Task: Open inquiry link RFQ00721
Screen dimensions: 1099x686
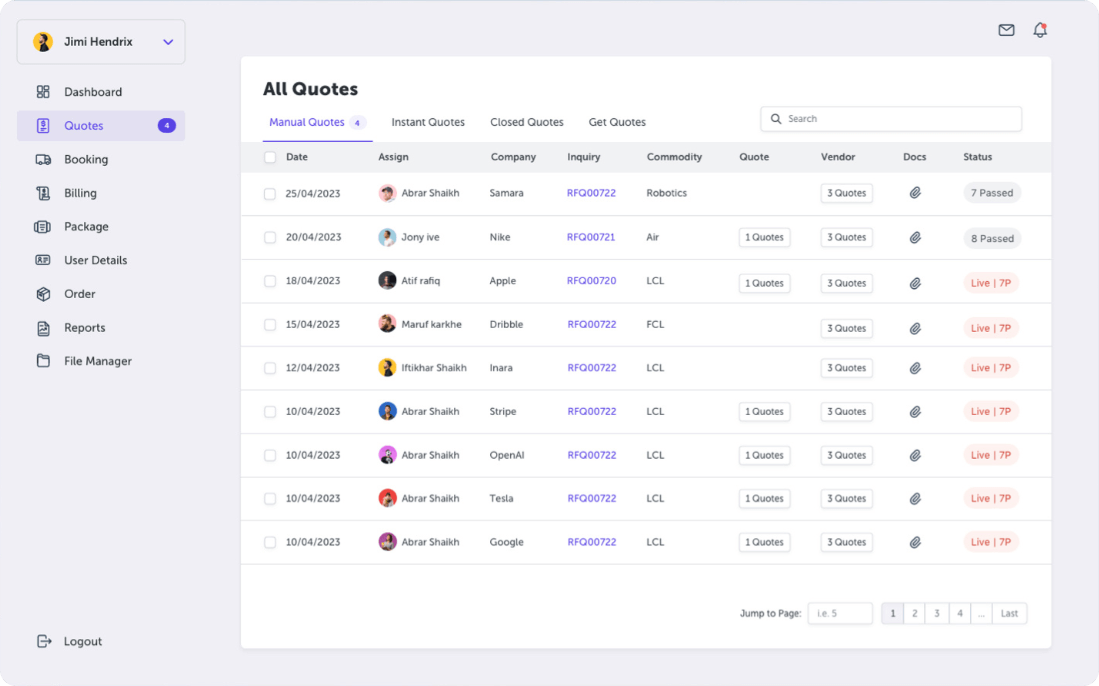Action: pos(591,237)
